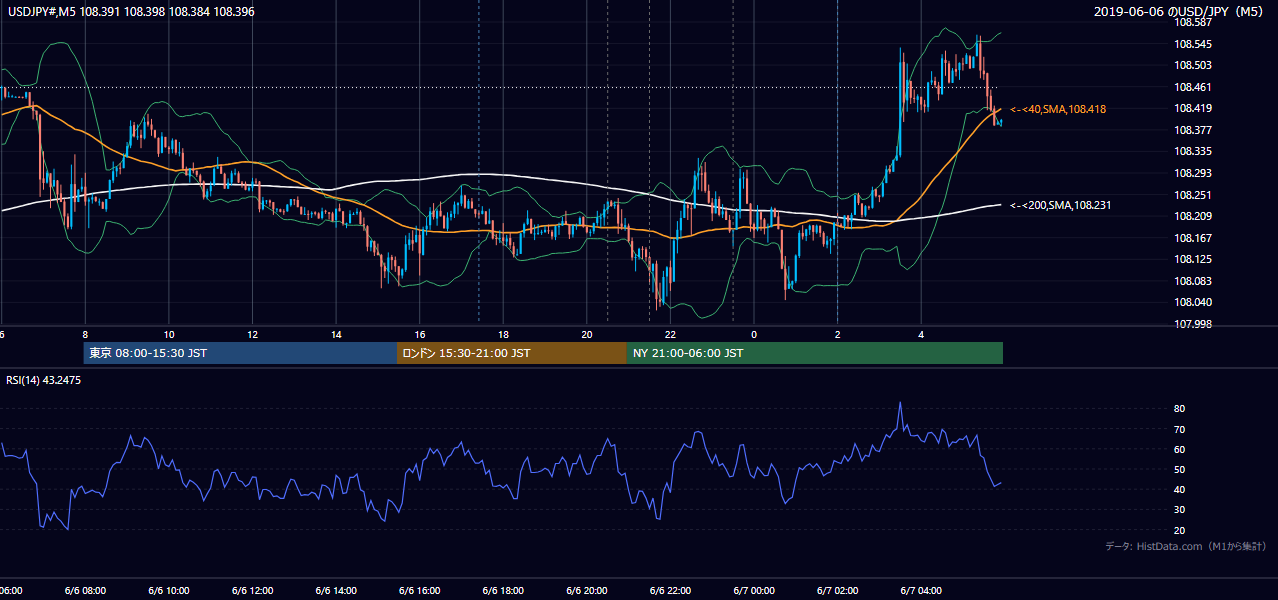Click the 6/6 16:00 date label
This screenshot has width=1278, height=600.
[420, 591]
